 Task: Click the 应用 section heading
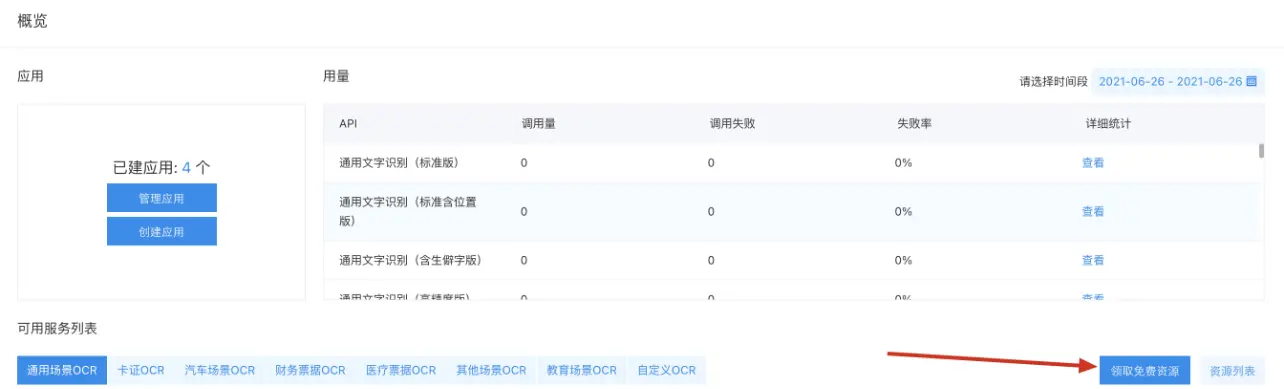point(30,75)
